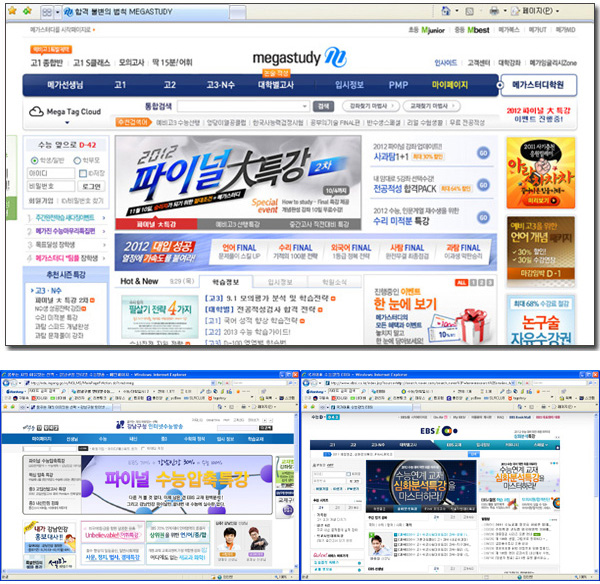Click the 교재찾기 마법사 button
This screenshot has height=584, width=600.
(431, 106)
